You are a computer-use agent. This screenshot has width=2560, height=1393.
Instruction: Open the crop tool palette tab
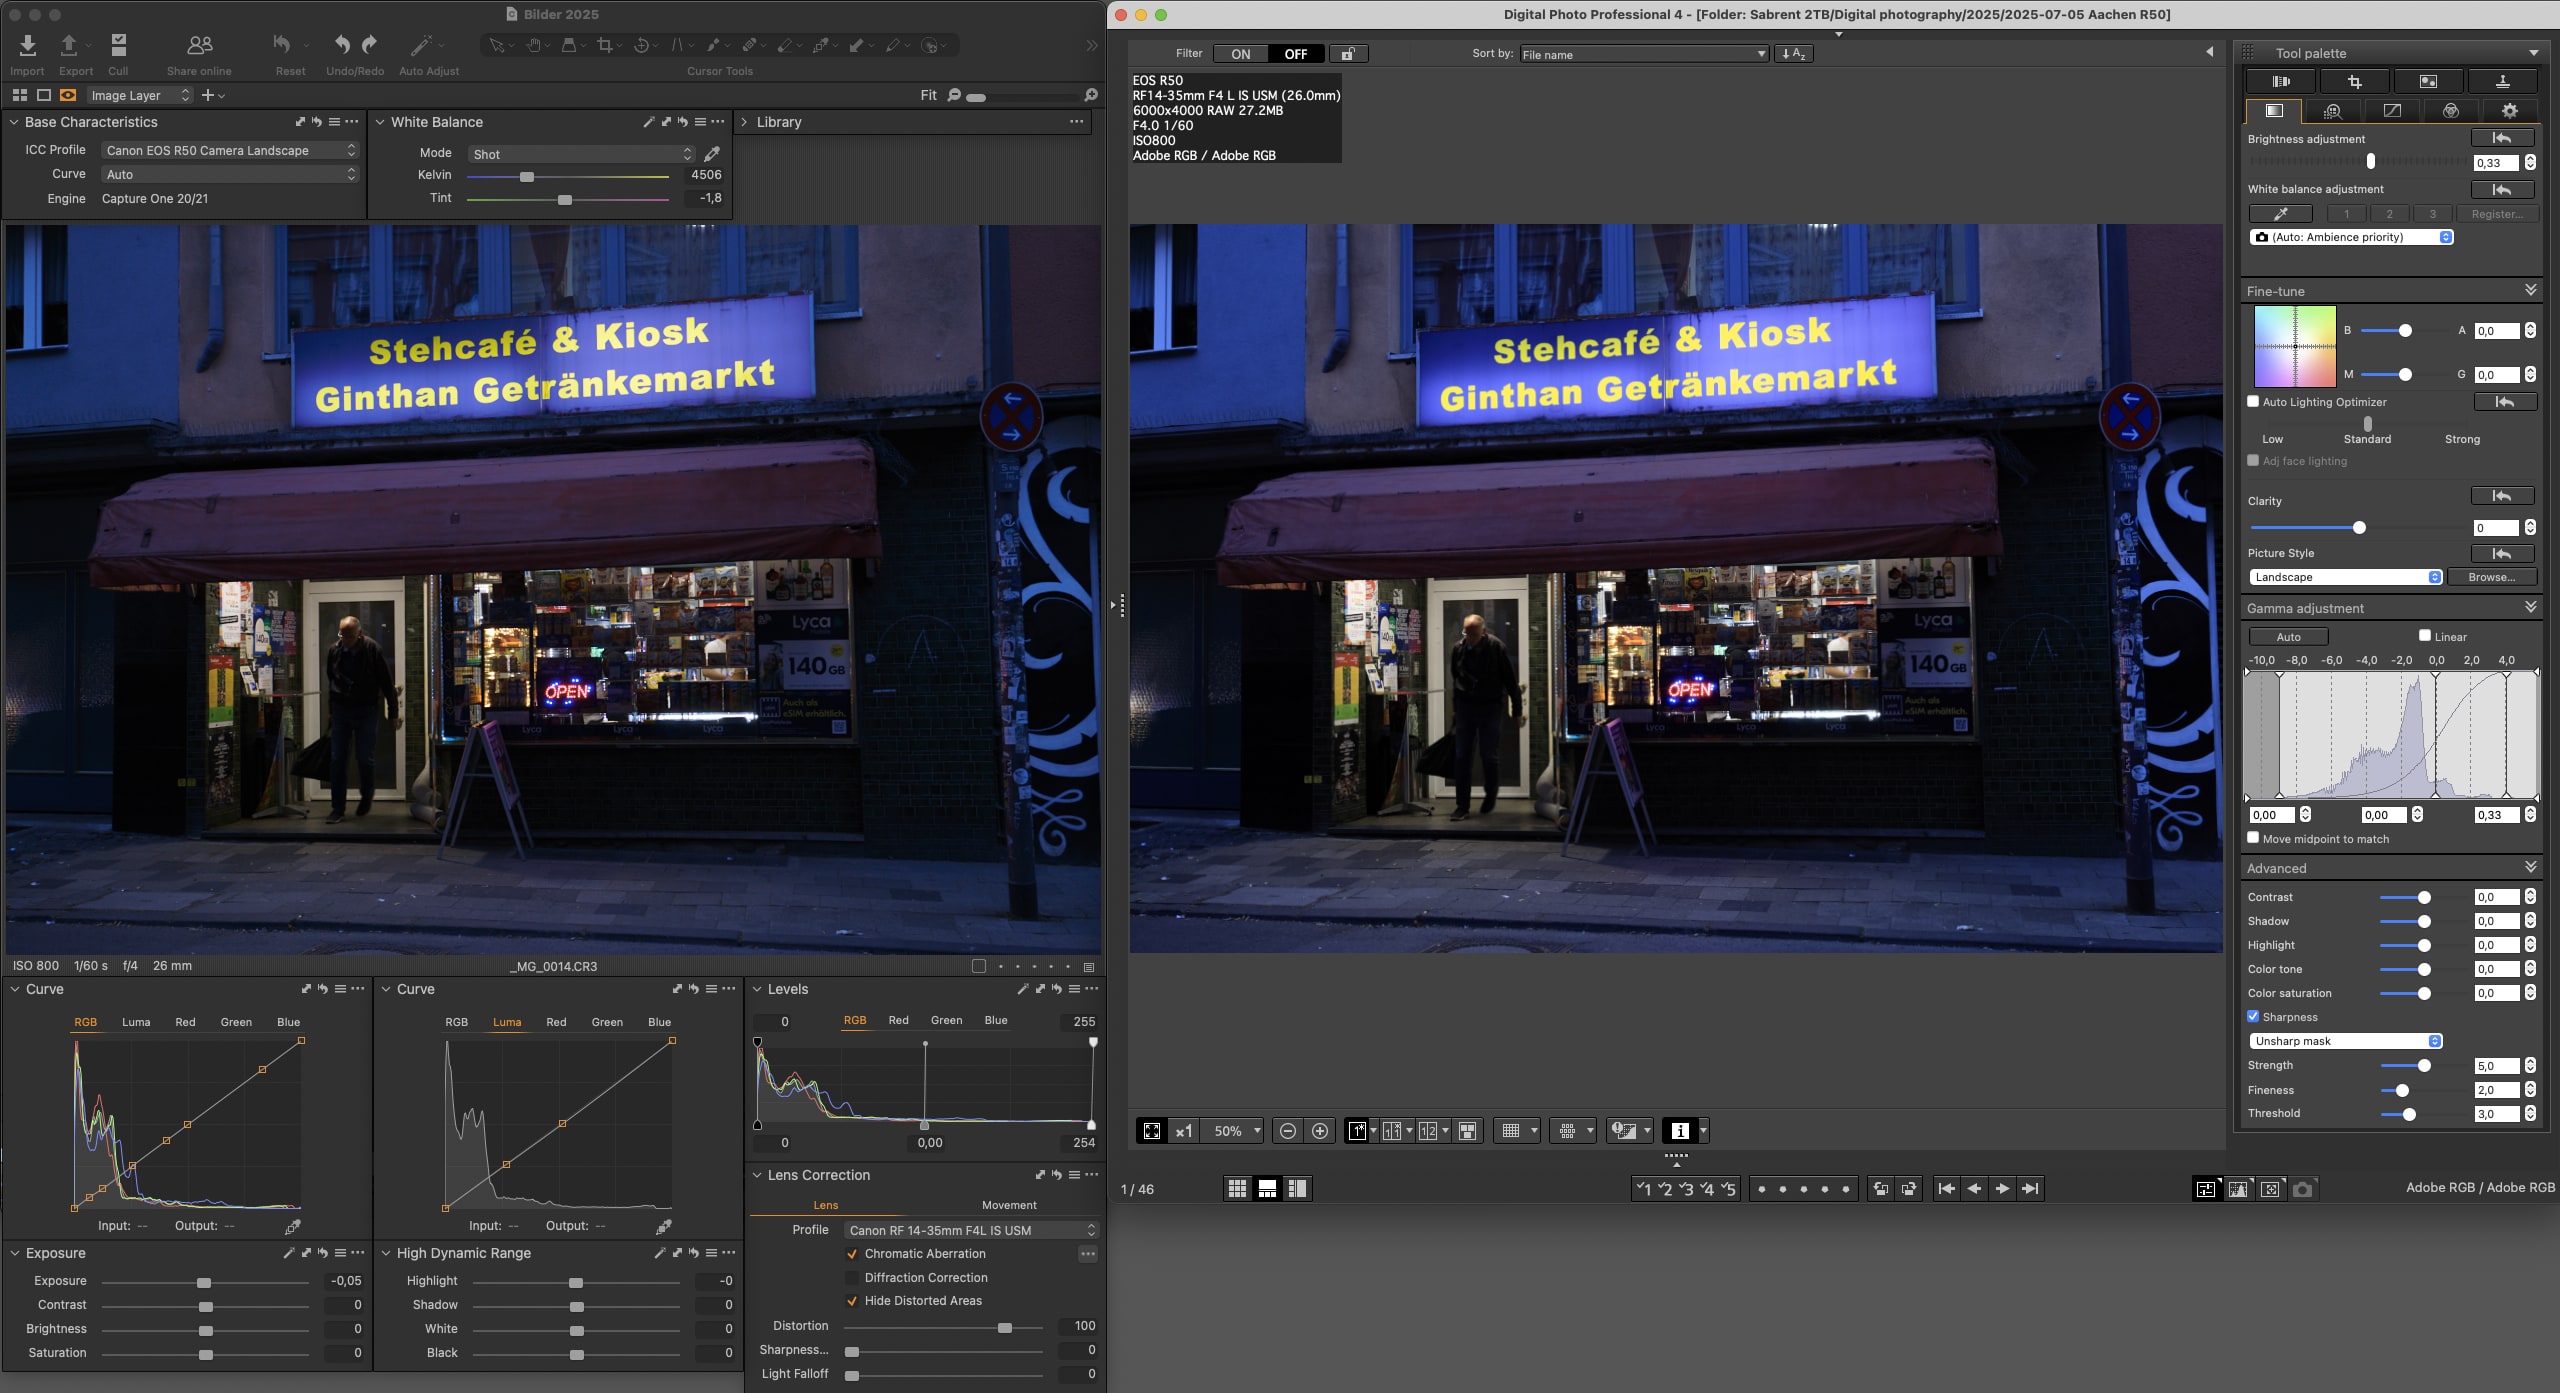tap(2354, 82)
